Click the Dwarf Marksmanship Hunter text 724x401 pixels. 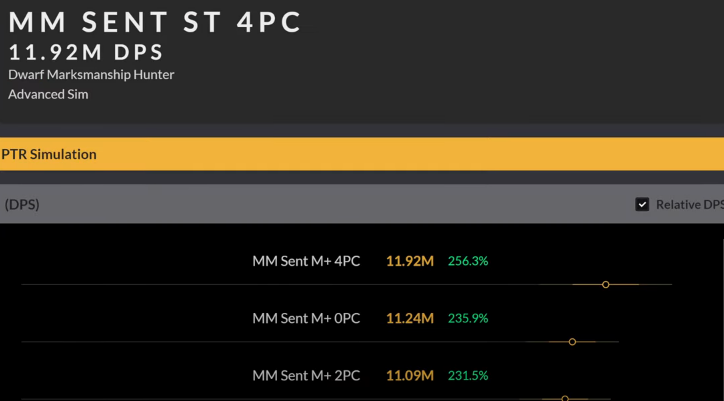point(91,74)
